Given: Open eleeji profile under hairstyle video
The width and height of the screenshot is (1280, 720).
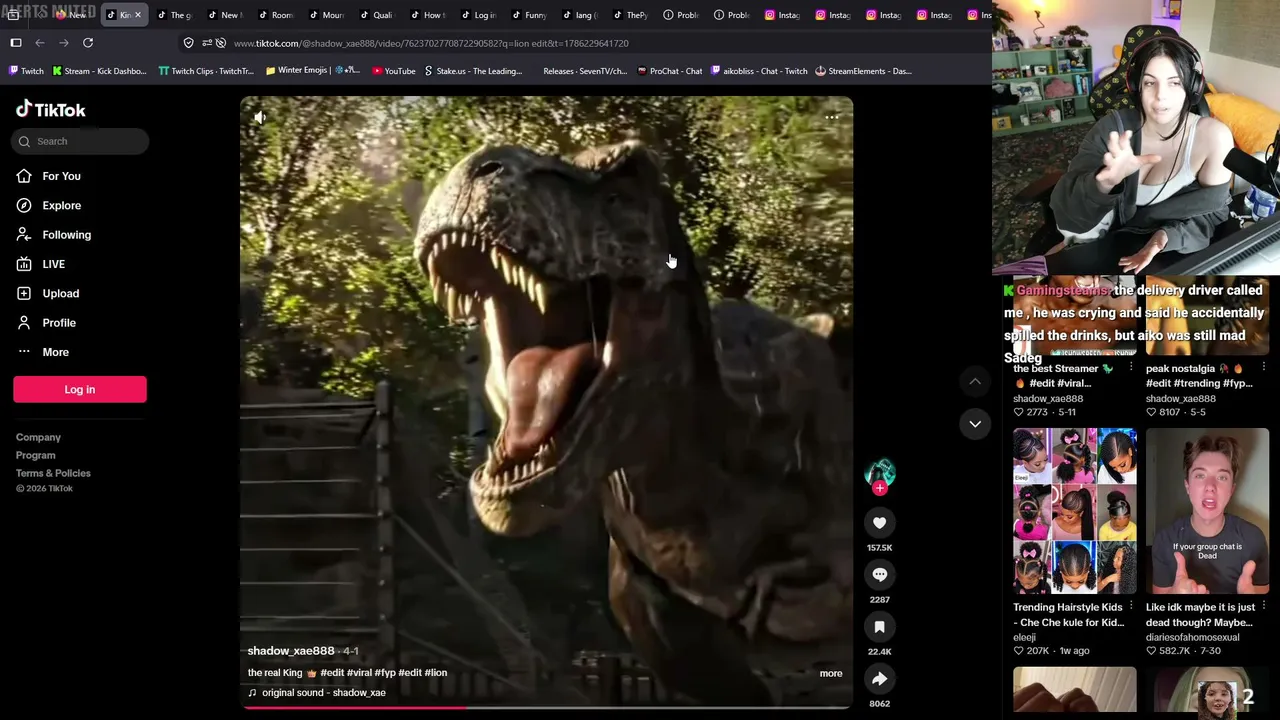Looking at the screenshot, I should [1024, 637].
